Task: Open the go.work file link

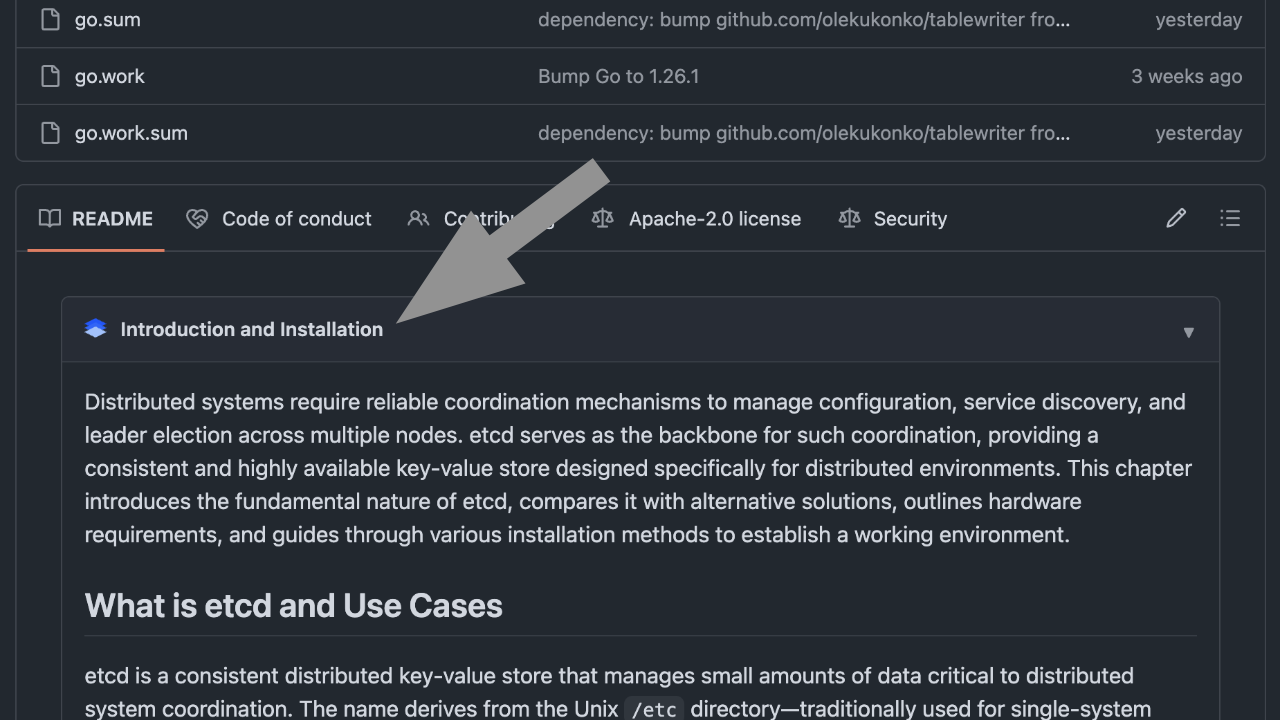Action: point(110,76)
